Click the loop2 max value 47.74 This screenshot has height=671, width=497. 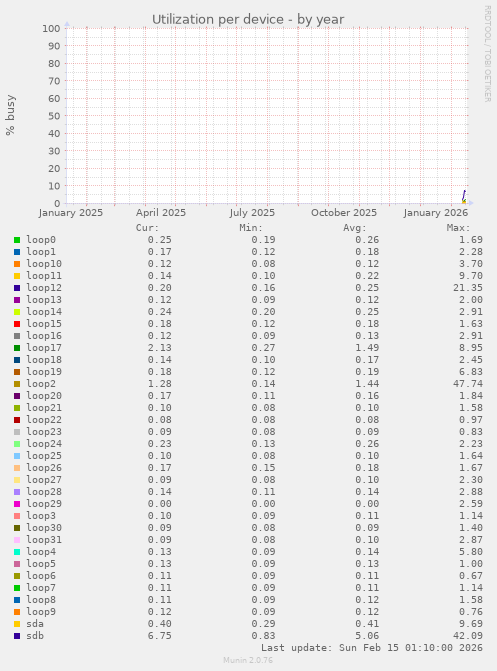tap(468, 384)
